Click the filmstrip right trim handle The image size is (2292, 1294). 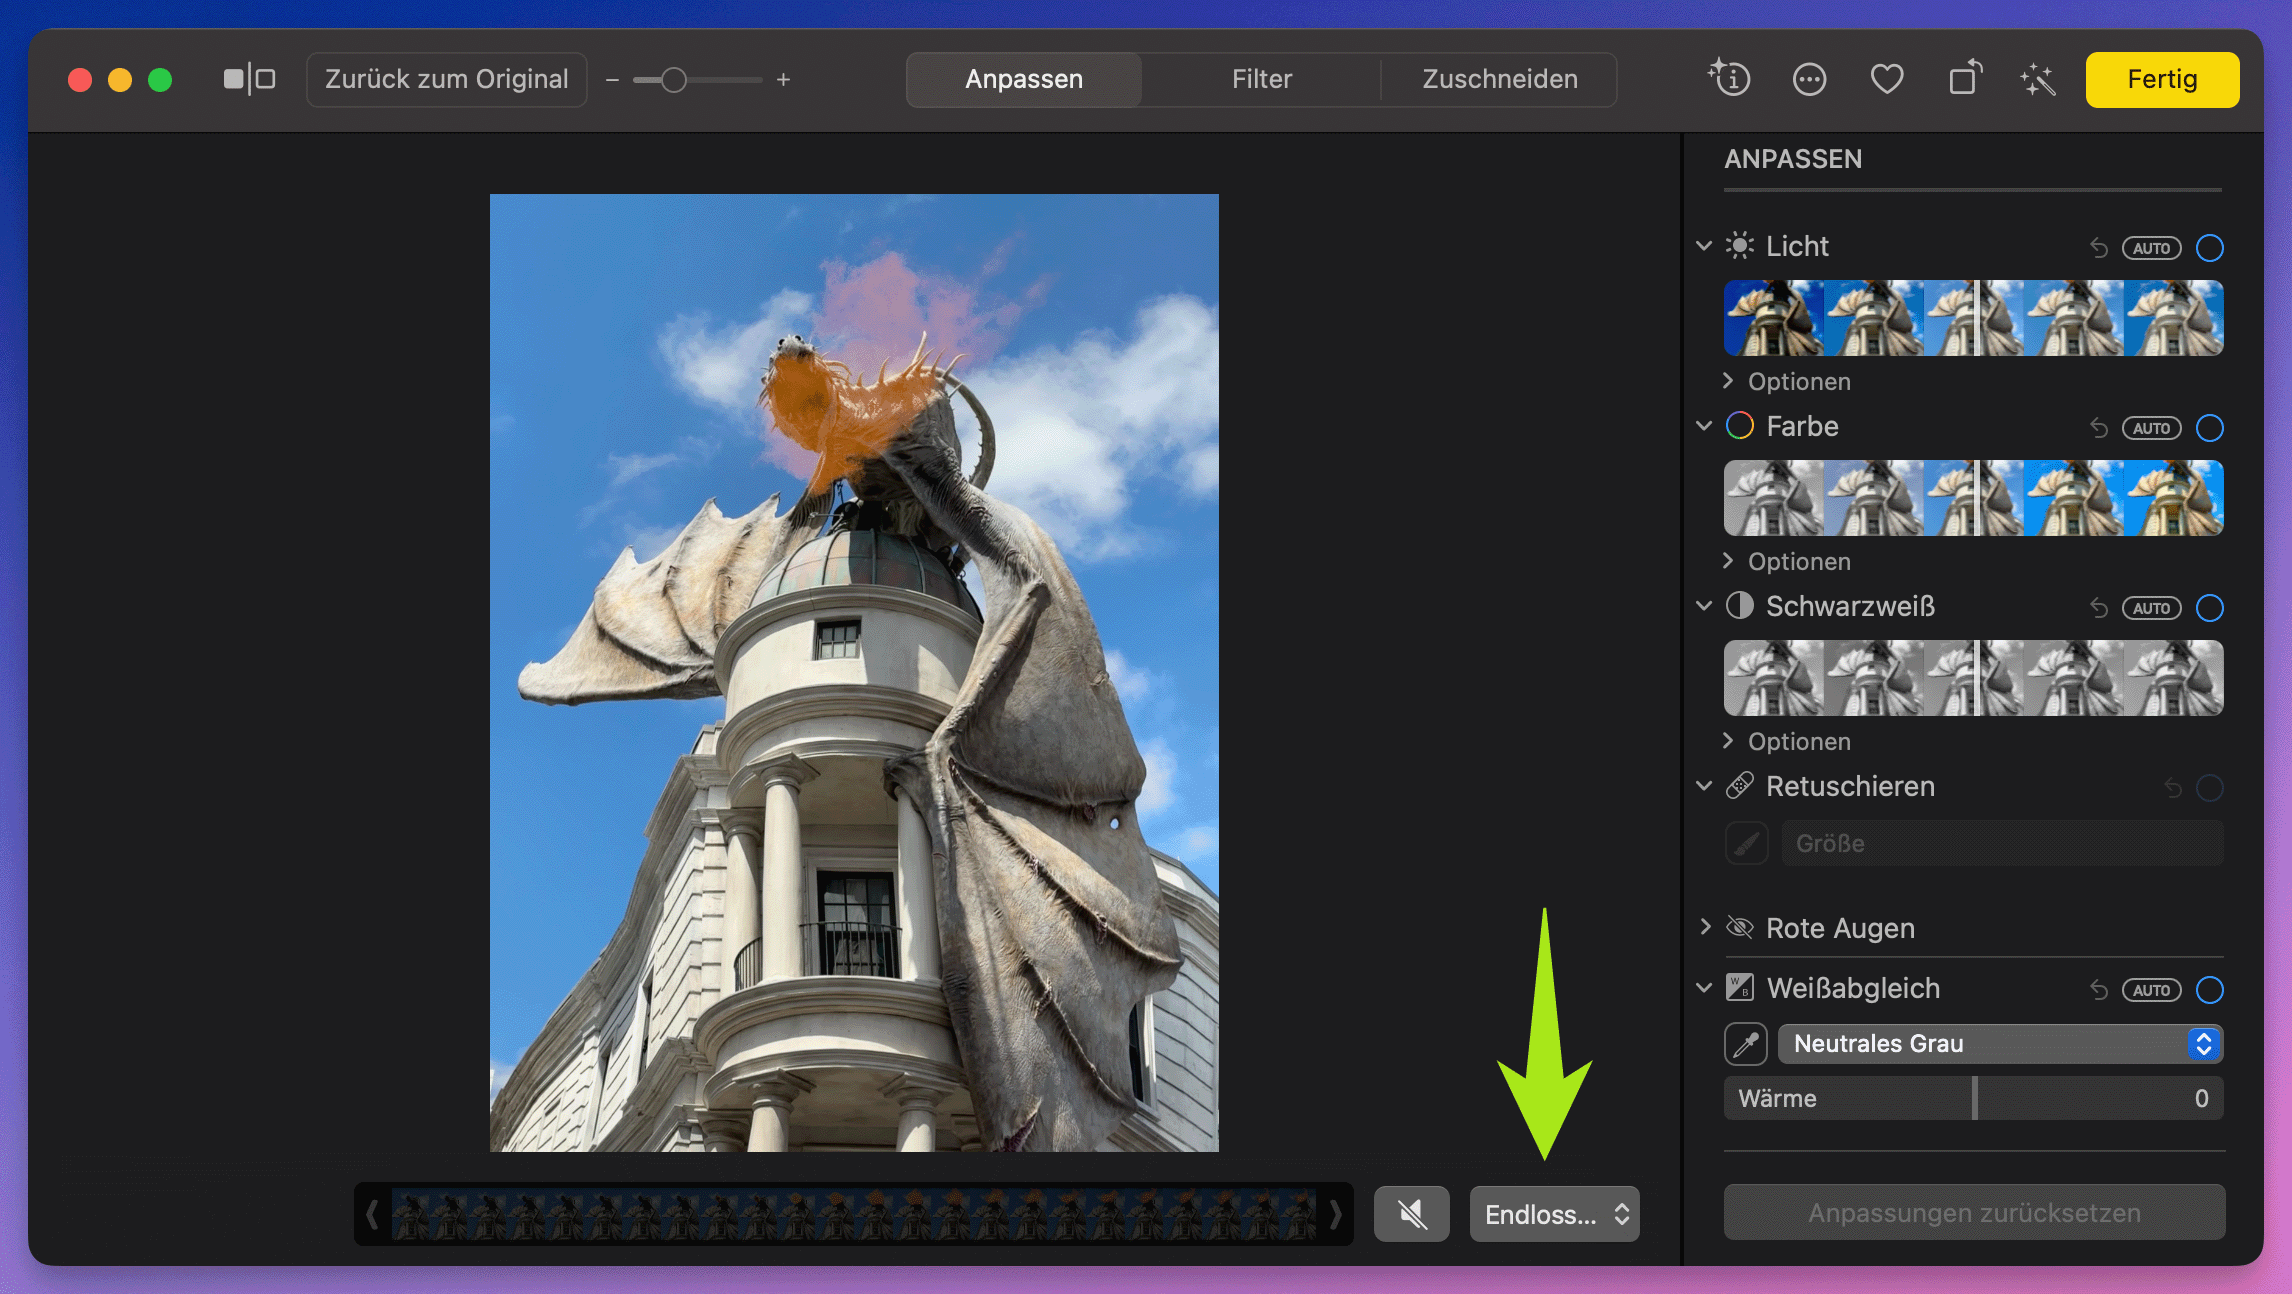point(1335,1214)
